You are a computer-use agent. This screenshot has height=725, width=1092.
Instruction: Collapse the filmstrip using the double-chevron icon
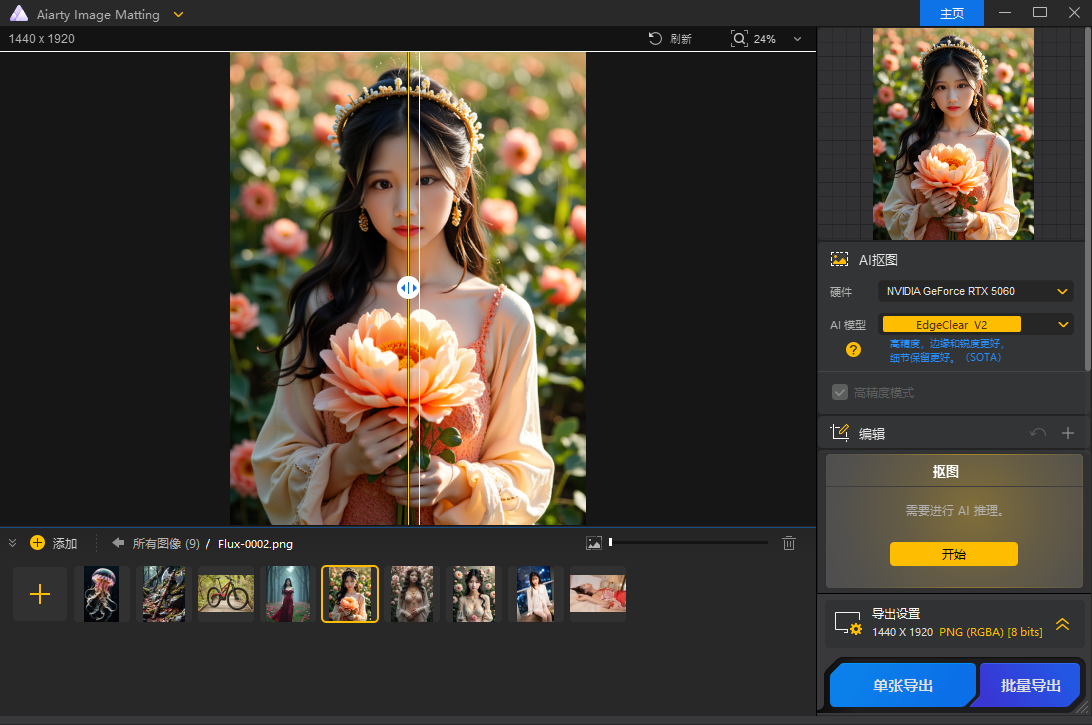coord(13,543)
